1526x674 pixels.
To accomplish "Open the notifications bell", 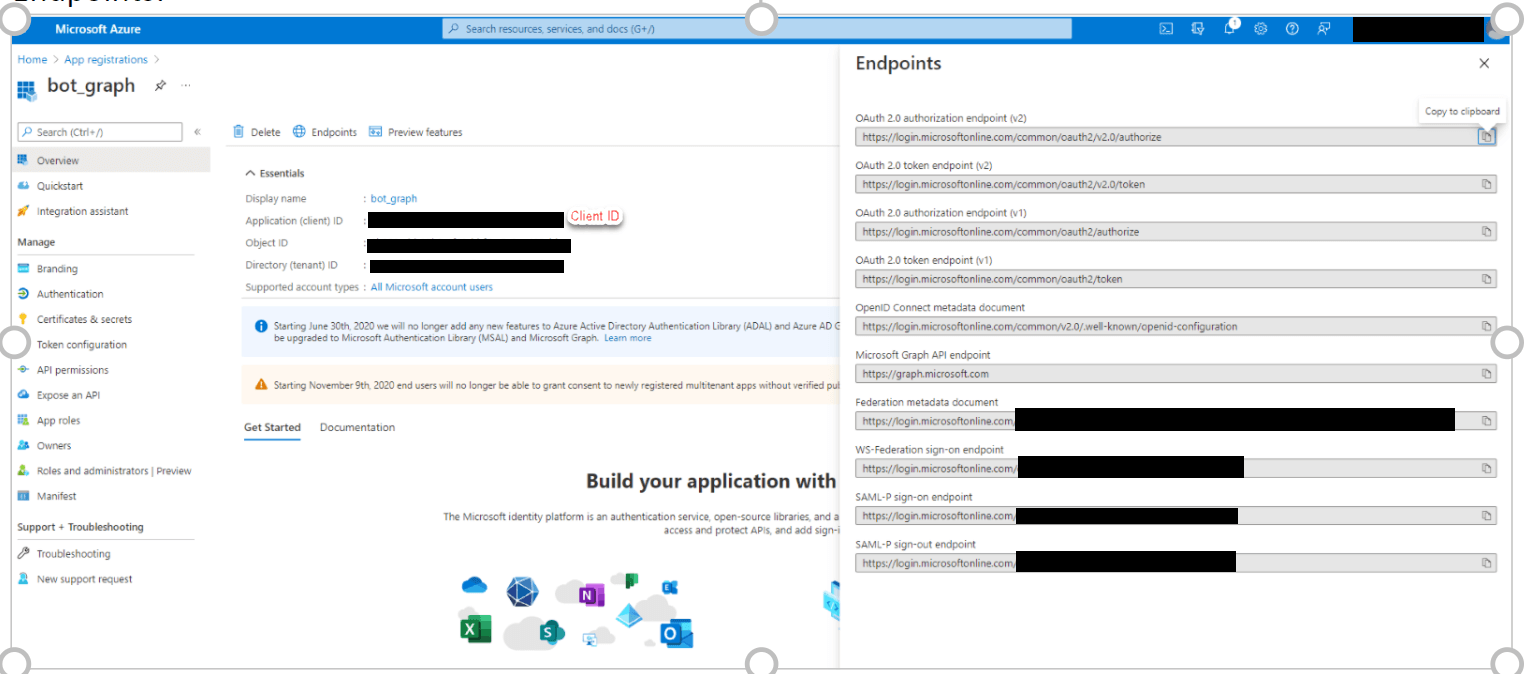I will (1229, 28).
